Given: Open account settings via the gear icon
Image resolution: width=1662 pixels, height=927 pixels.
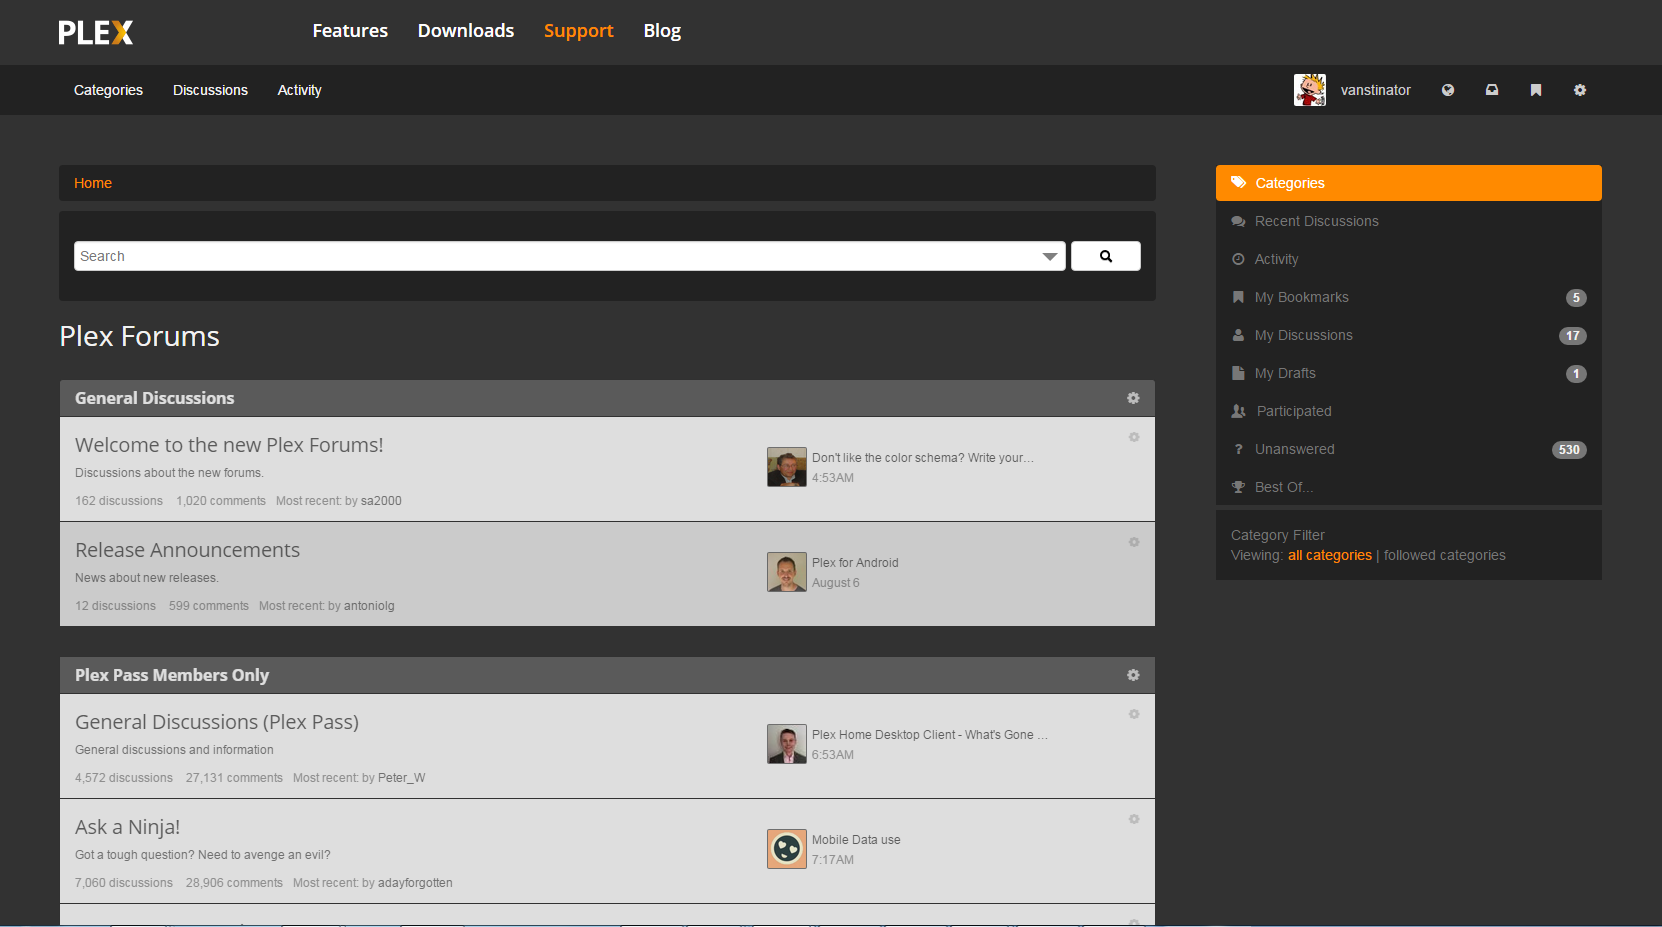Looking at the screenshot, I should [x=1580, y=90].
